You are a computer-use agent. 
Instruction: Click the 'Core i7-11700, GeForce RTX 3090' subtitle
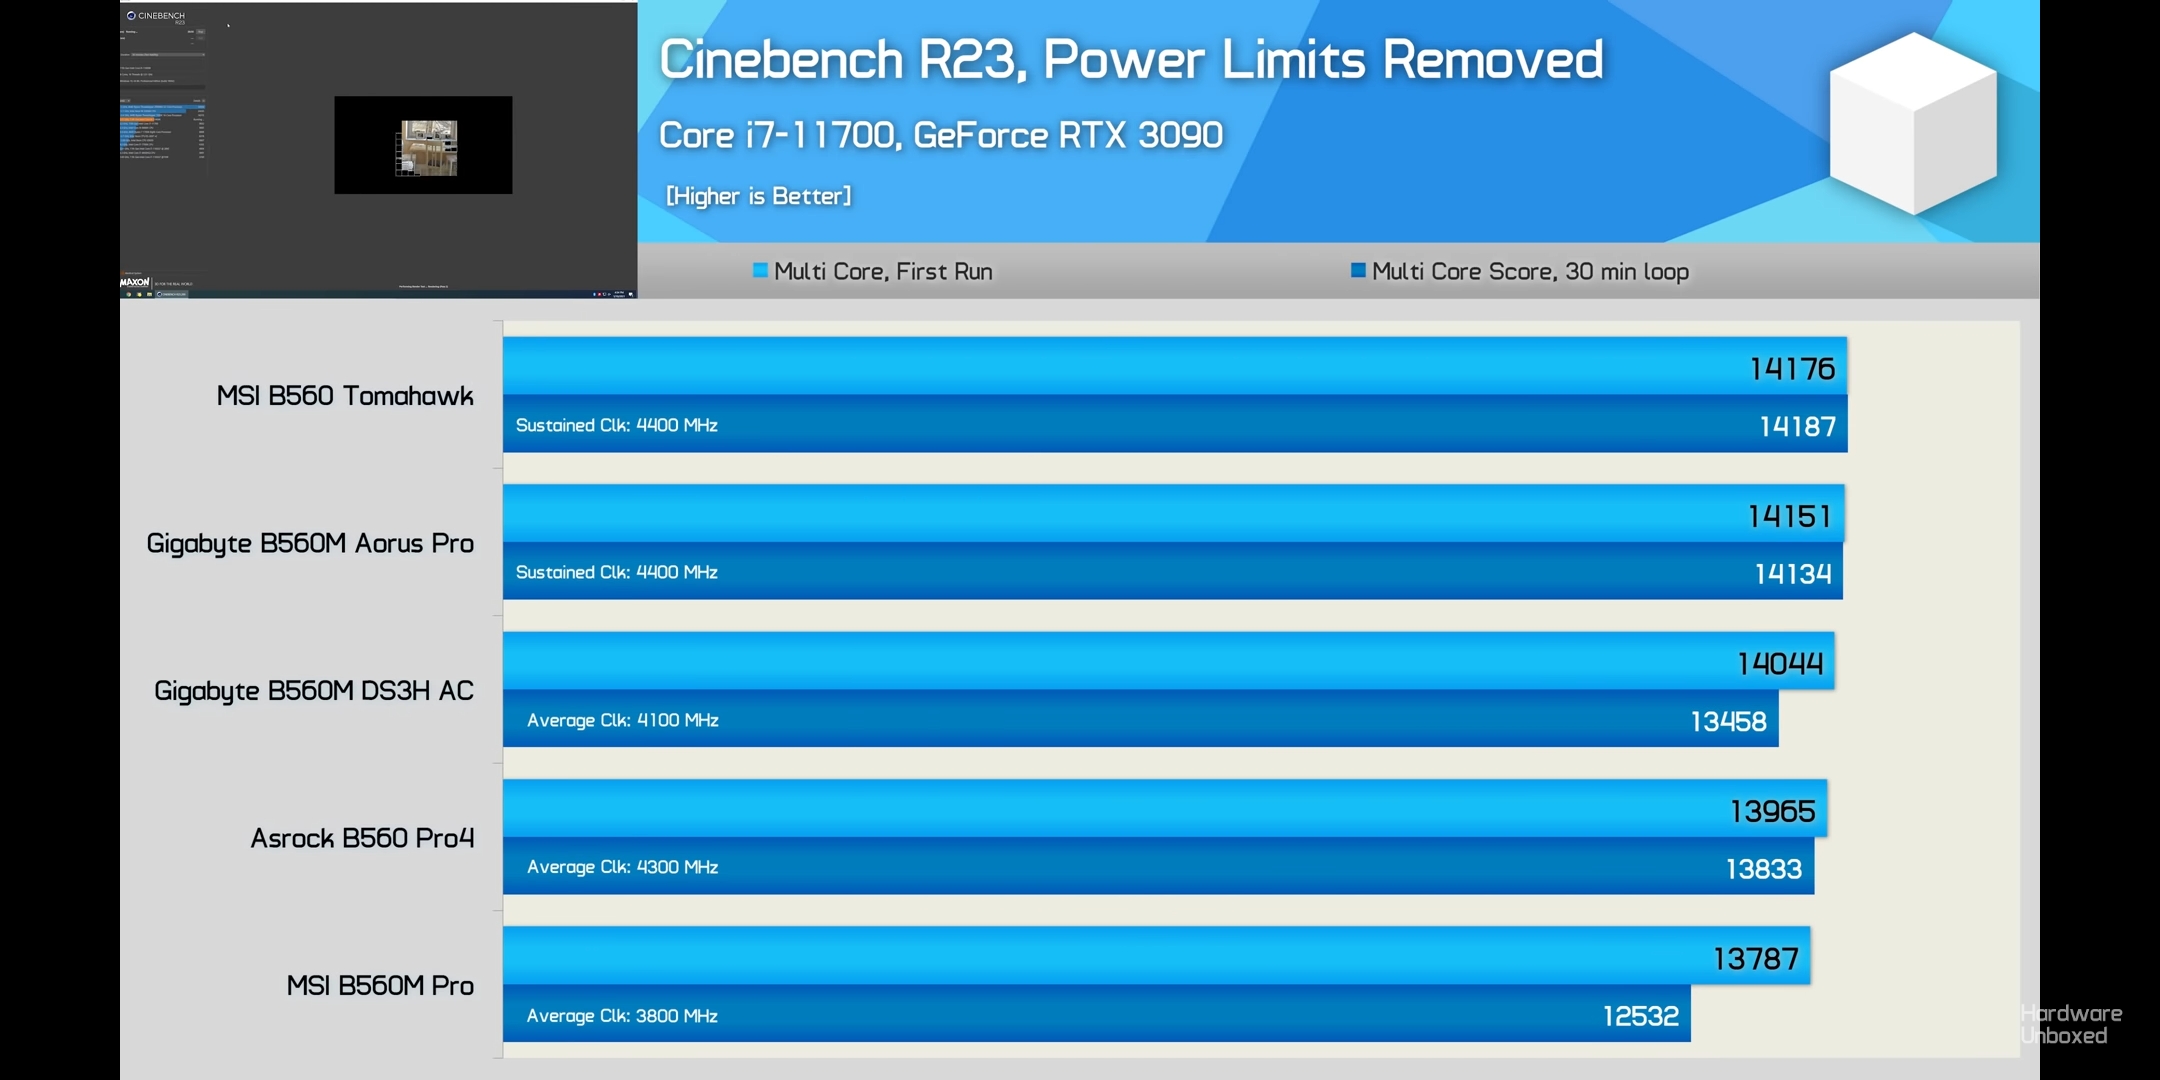(x=941, y=135)
